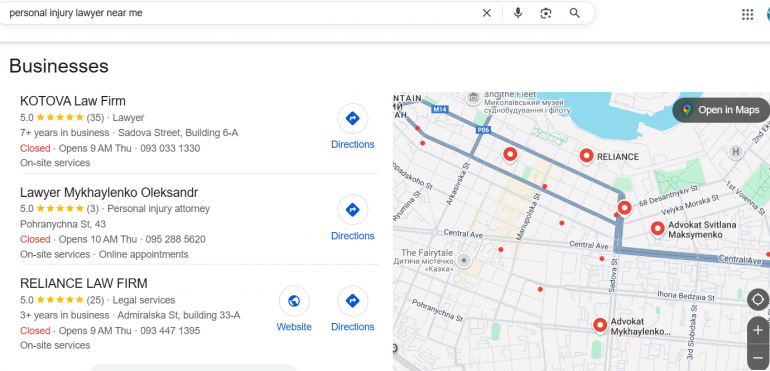Click into the search input field
Viewport: 770px width, 371px height.
[241, 13]
